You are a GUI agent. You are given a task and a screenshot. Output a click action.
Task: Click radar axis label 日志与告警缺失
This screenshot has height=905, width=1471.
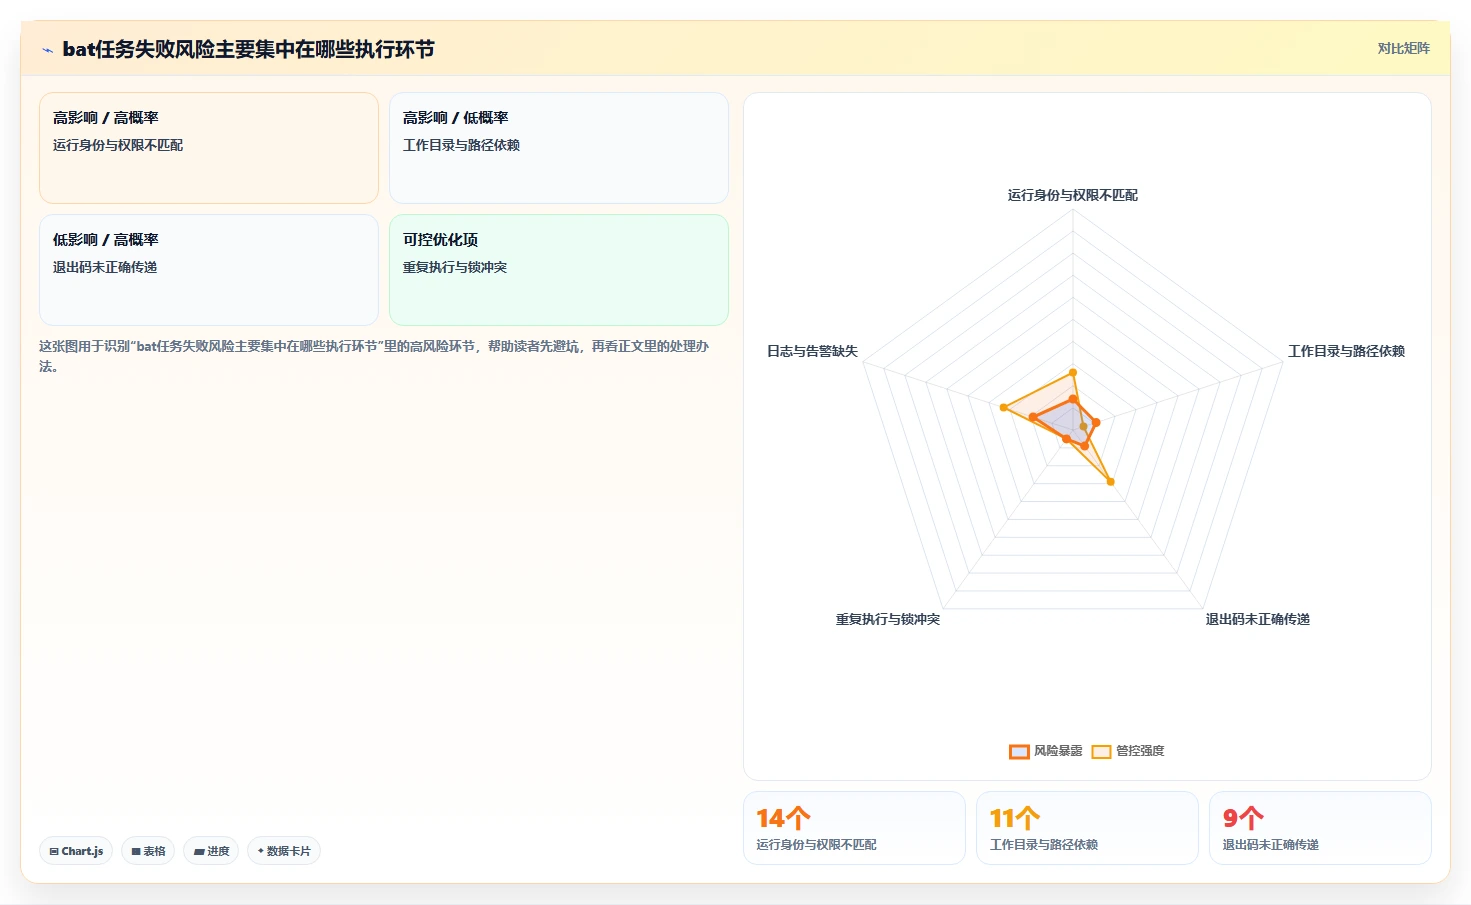pos(812,351)
